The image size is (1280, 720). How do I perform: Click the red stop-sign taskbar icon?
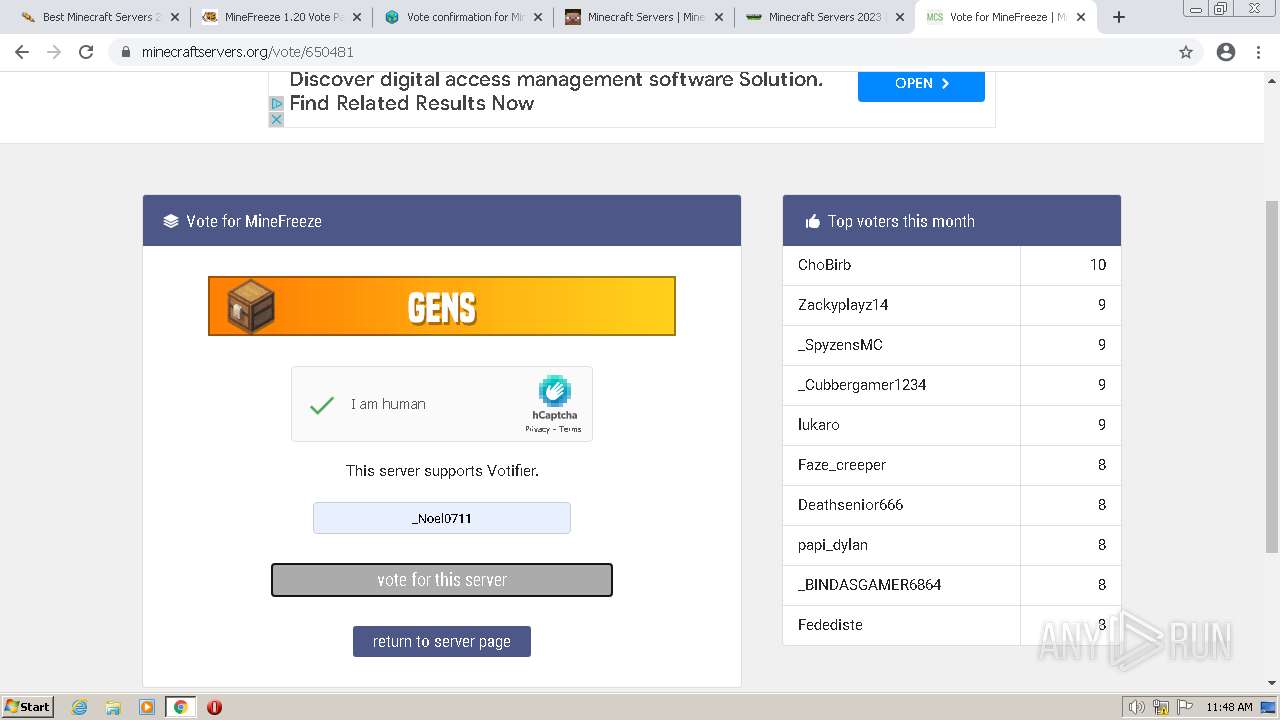(x=214, y=707)
